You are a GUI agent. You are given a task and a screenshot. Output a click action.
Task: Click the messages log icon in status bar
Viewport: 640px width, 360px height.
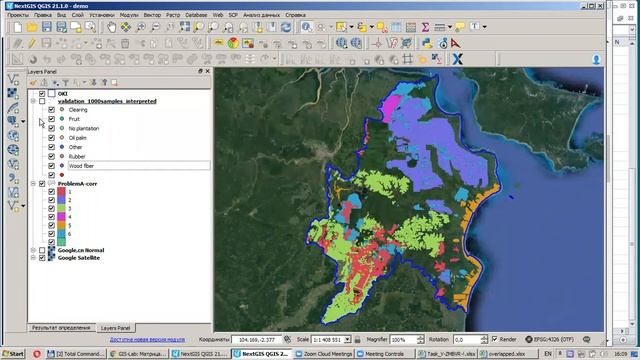tap(587, 340)
